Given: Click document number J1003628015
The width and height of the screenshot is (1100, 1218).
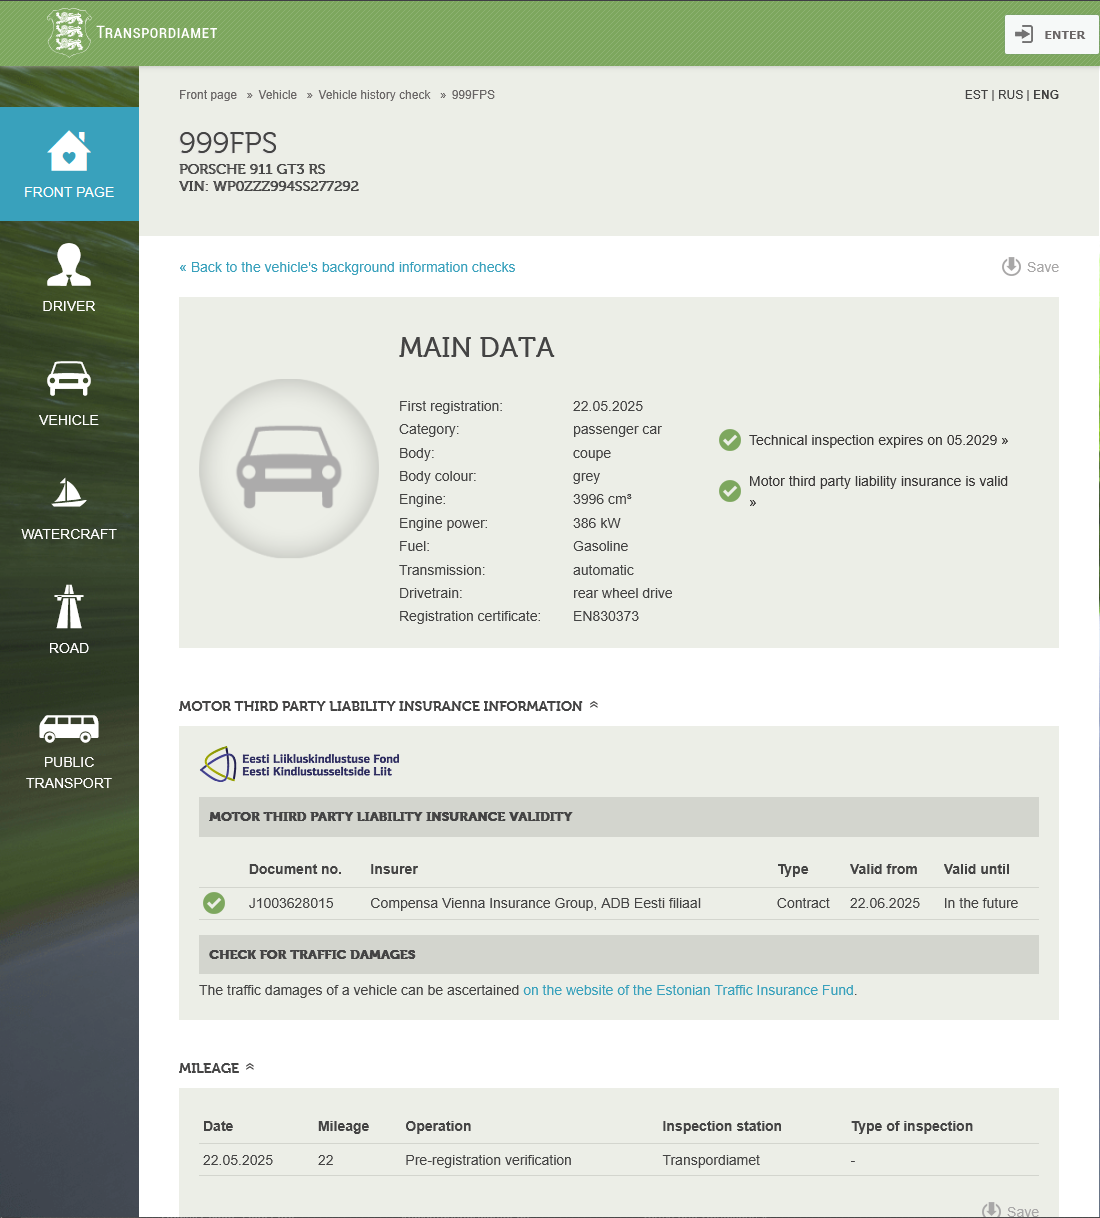Looking at the screenshot, I should (291, 903).
